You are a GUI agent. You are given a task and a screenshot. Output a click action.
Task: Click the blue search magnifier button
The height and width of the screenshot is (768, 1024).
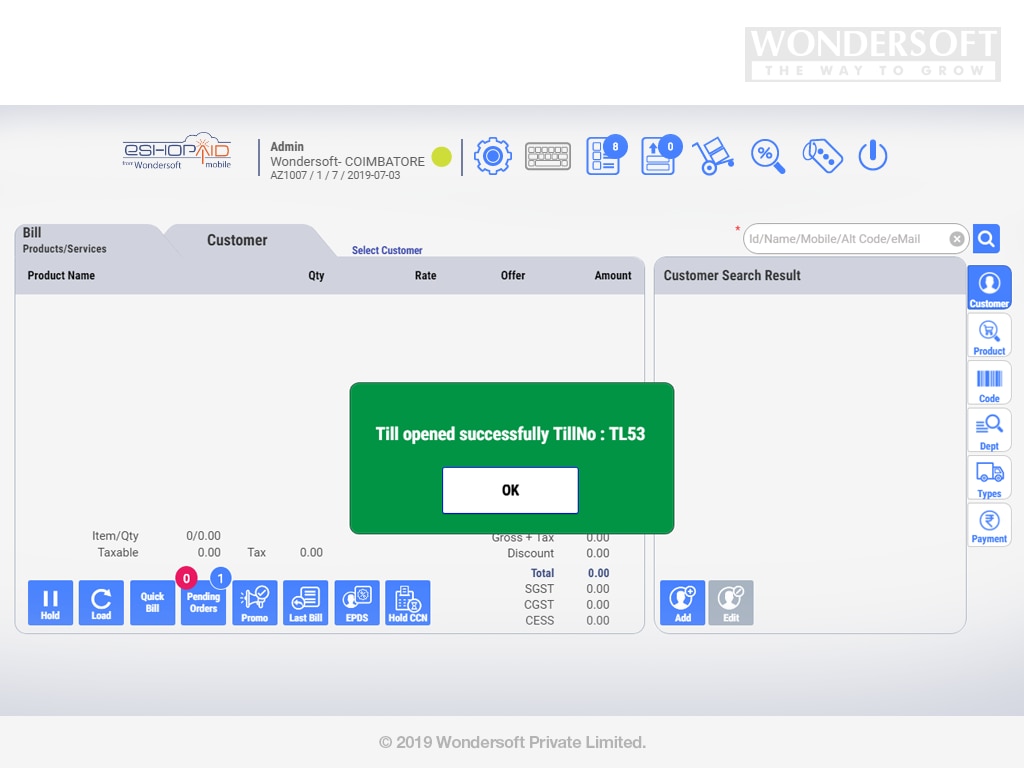986,239
